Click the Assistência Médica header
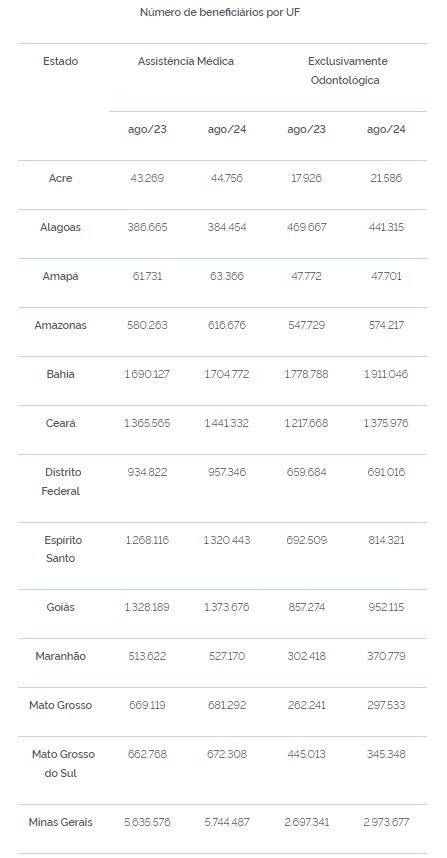 (185, 61)
